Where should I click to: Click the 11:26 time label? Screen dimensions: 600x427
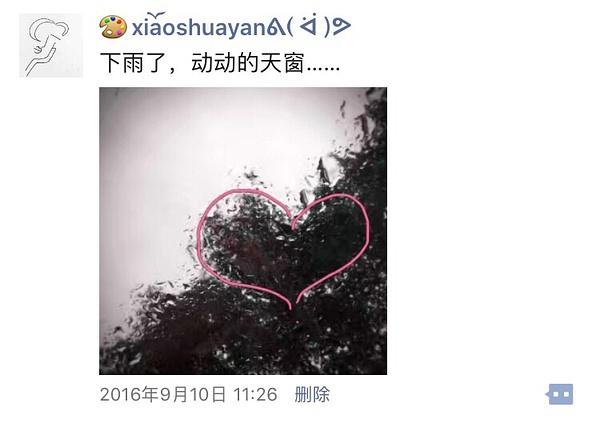tap(255, 394)
